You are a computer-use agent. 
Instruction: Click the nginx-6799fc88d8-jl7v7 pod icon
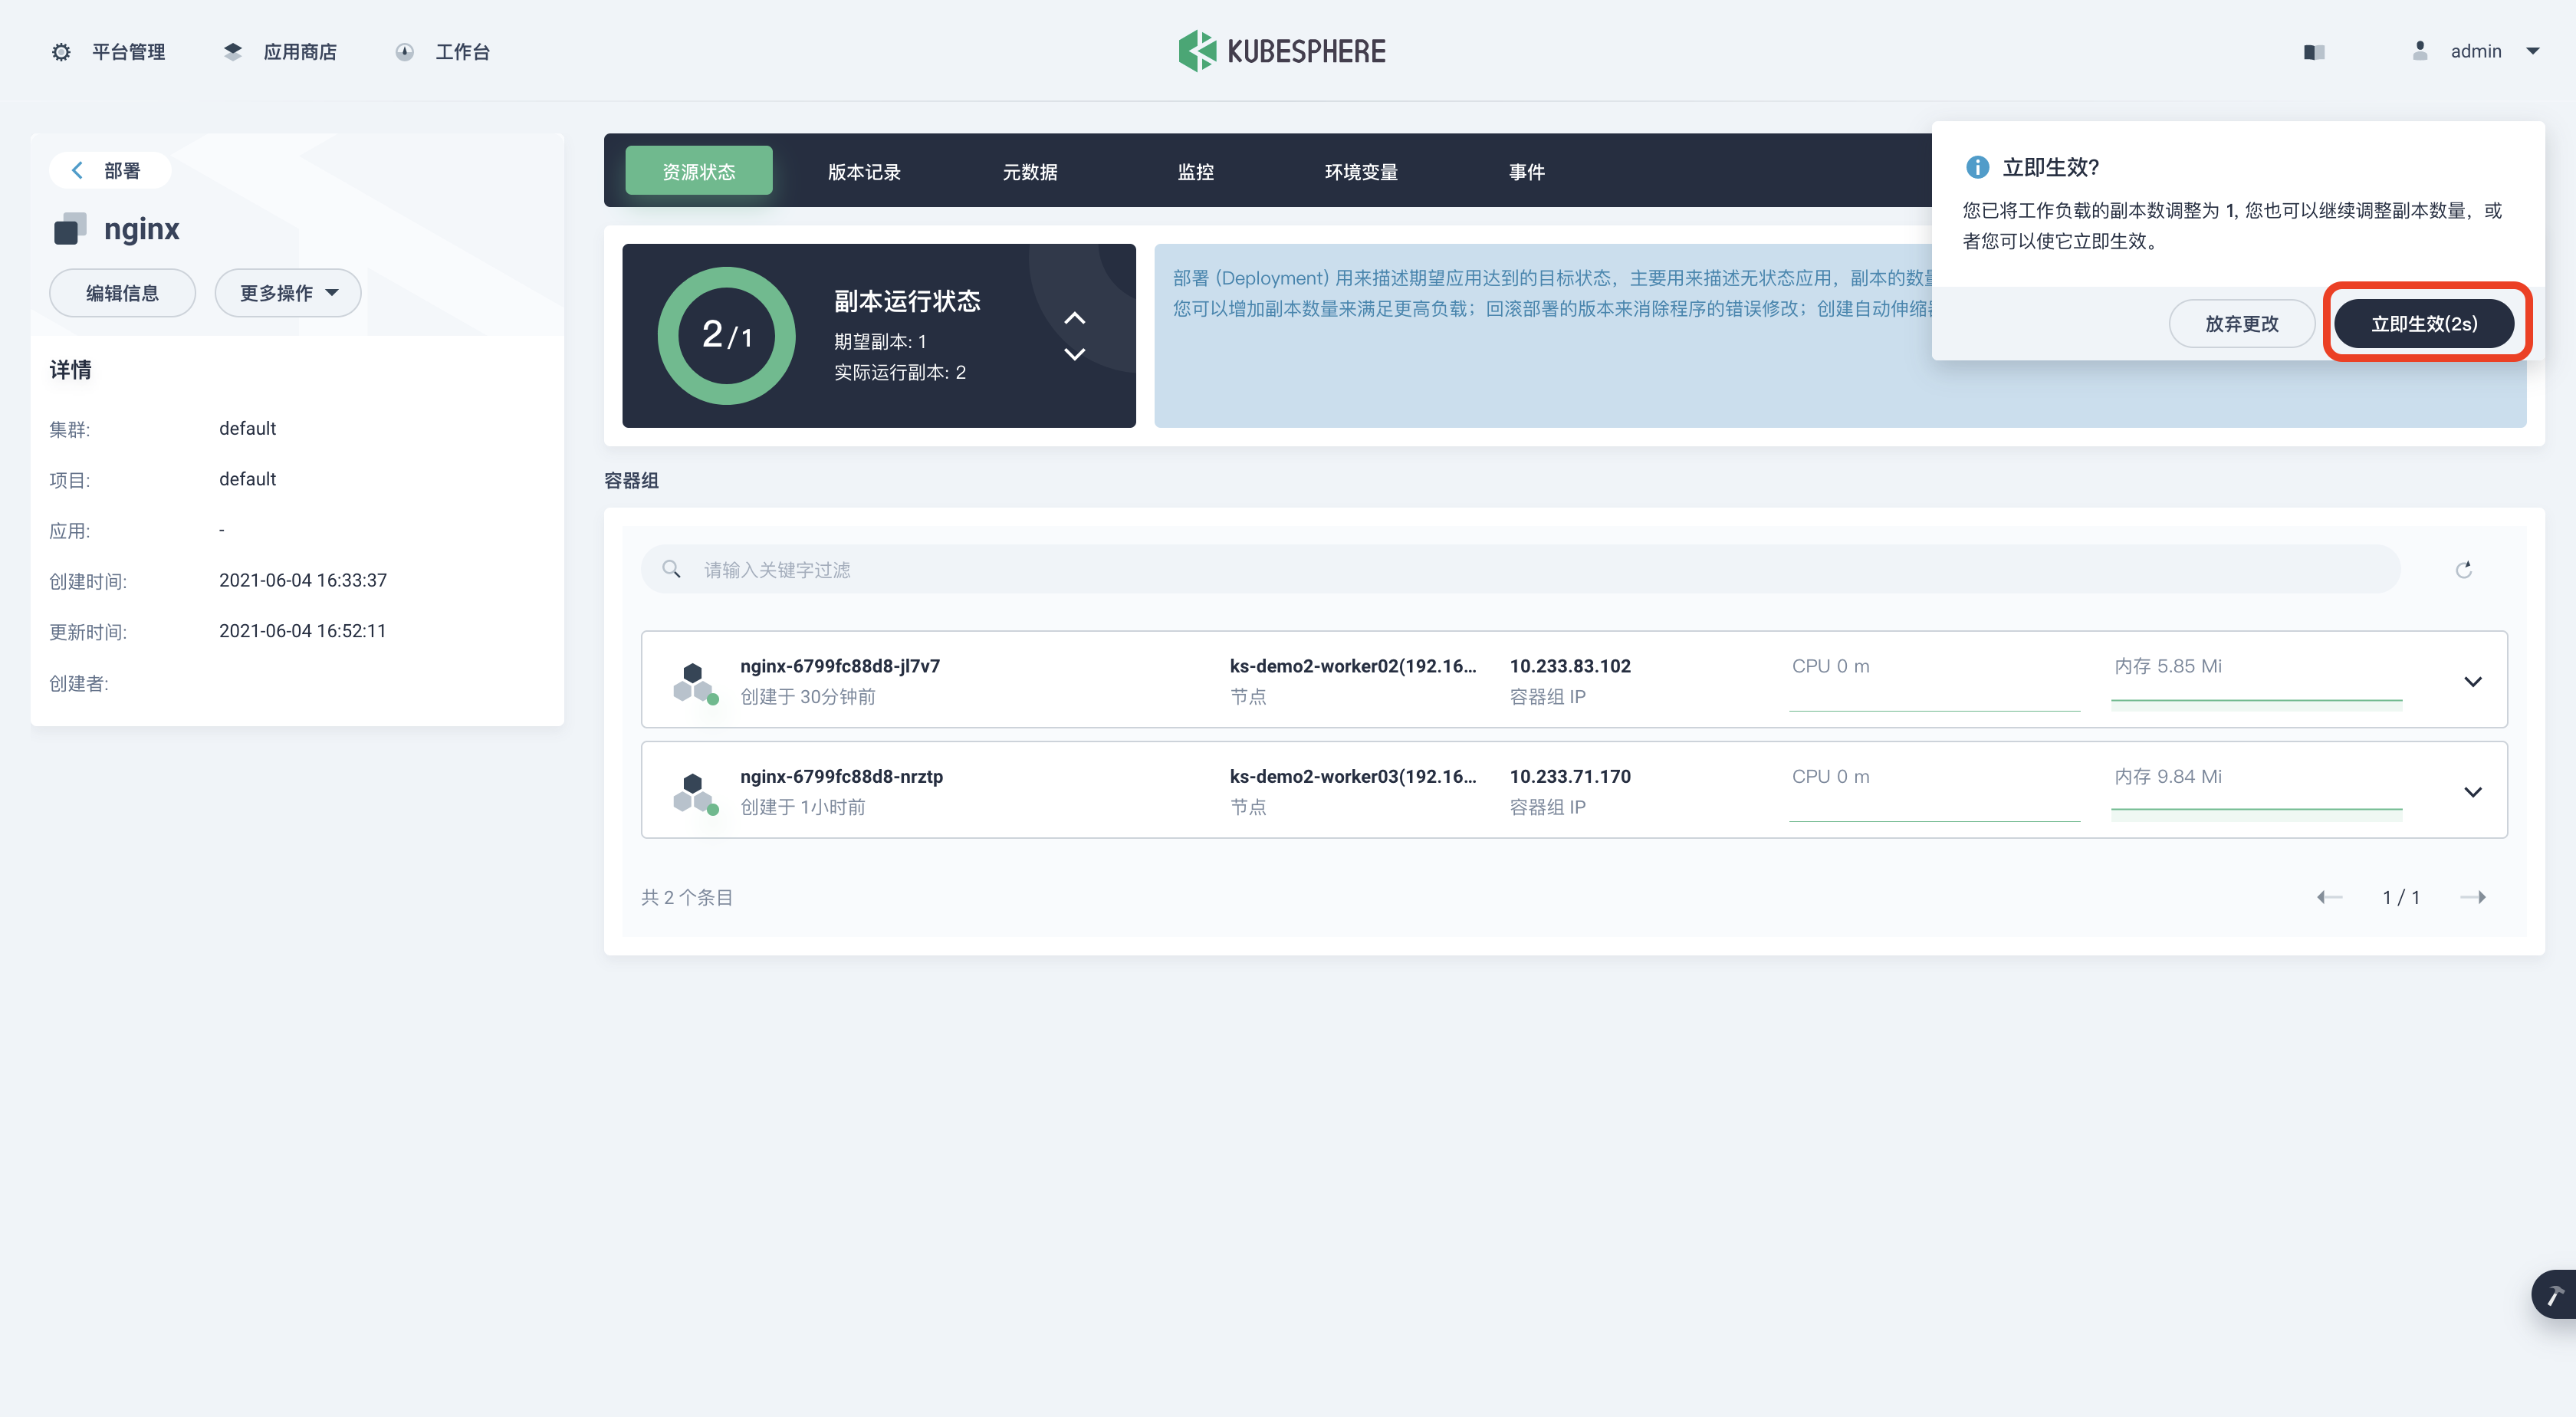tap(693, 682)
